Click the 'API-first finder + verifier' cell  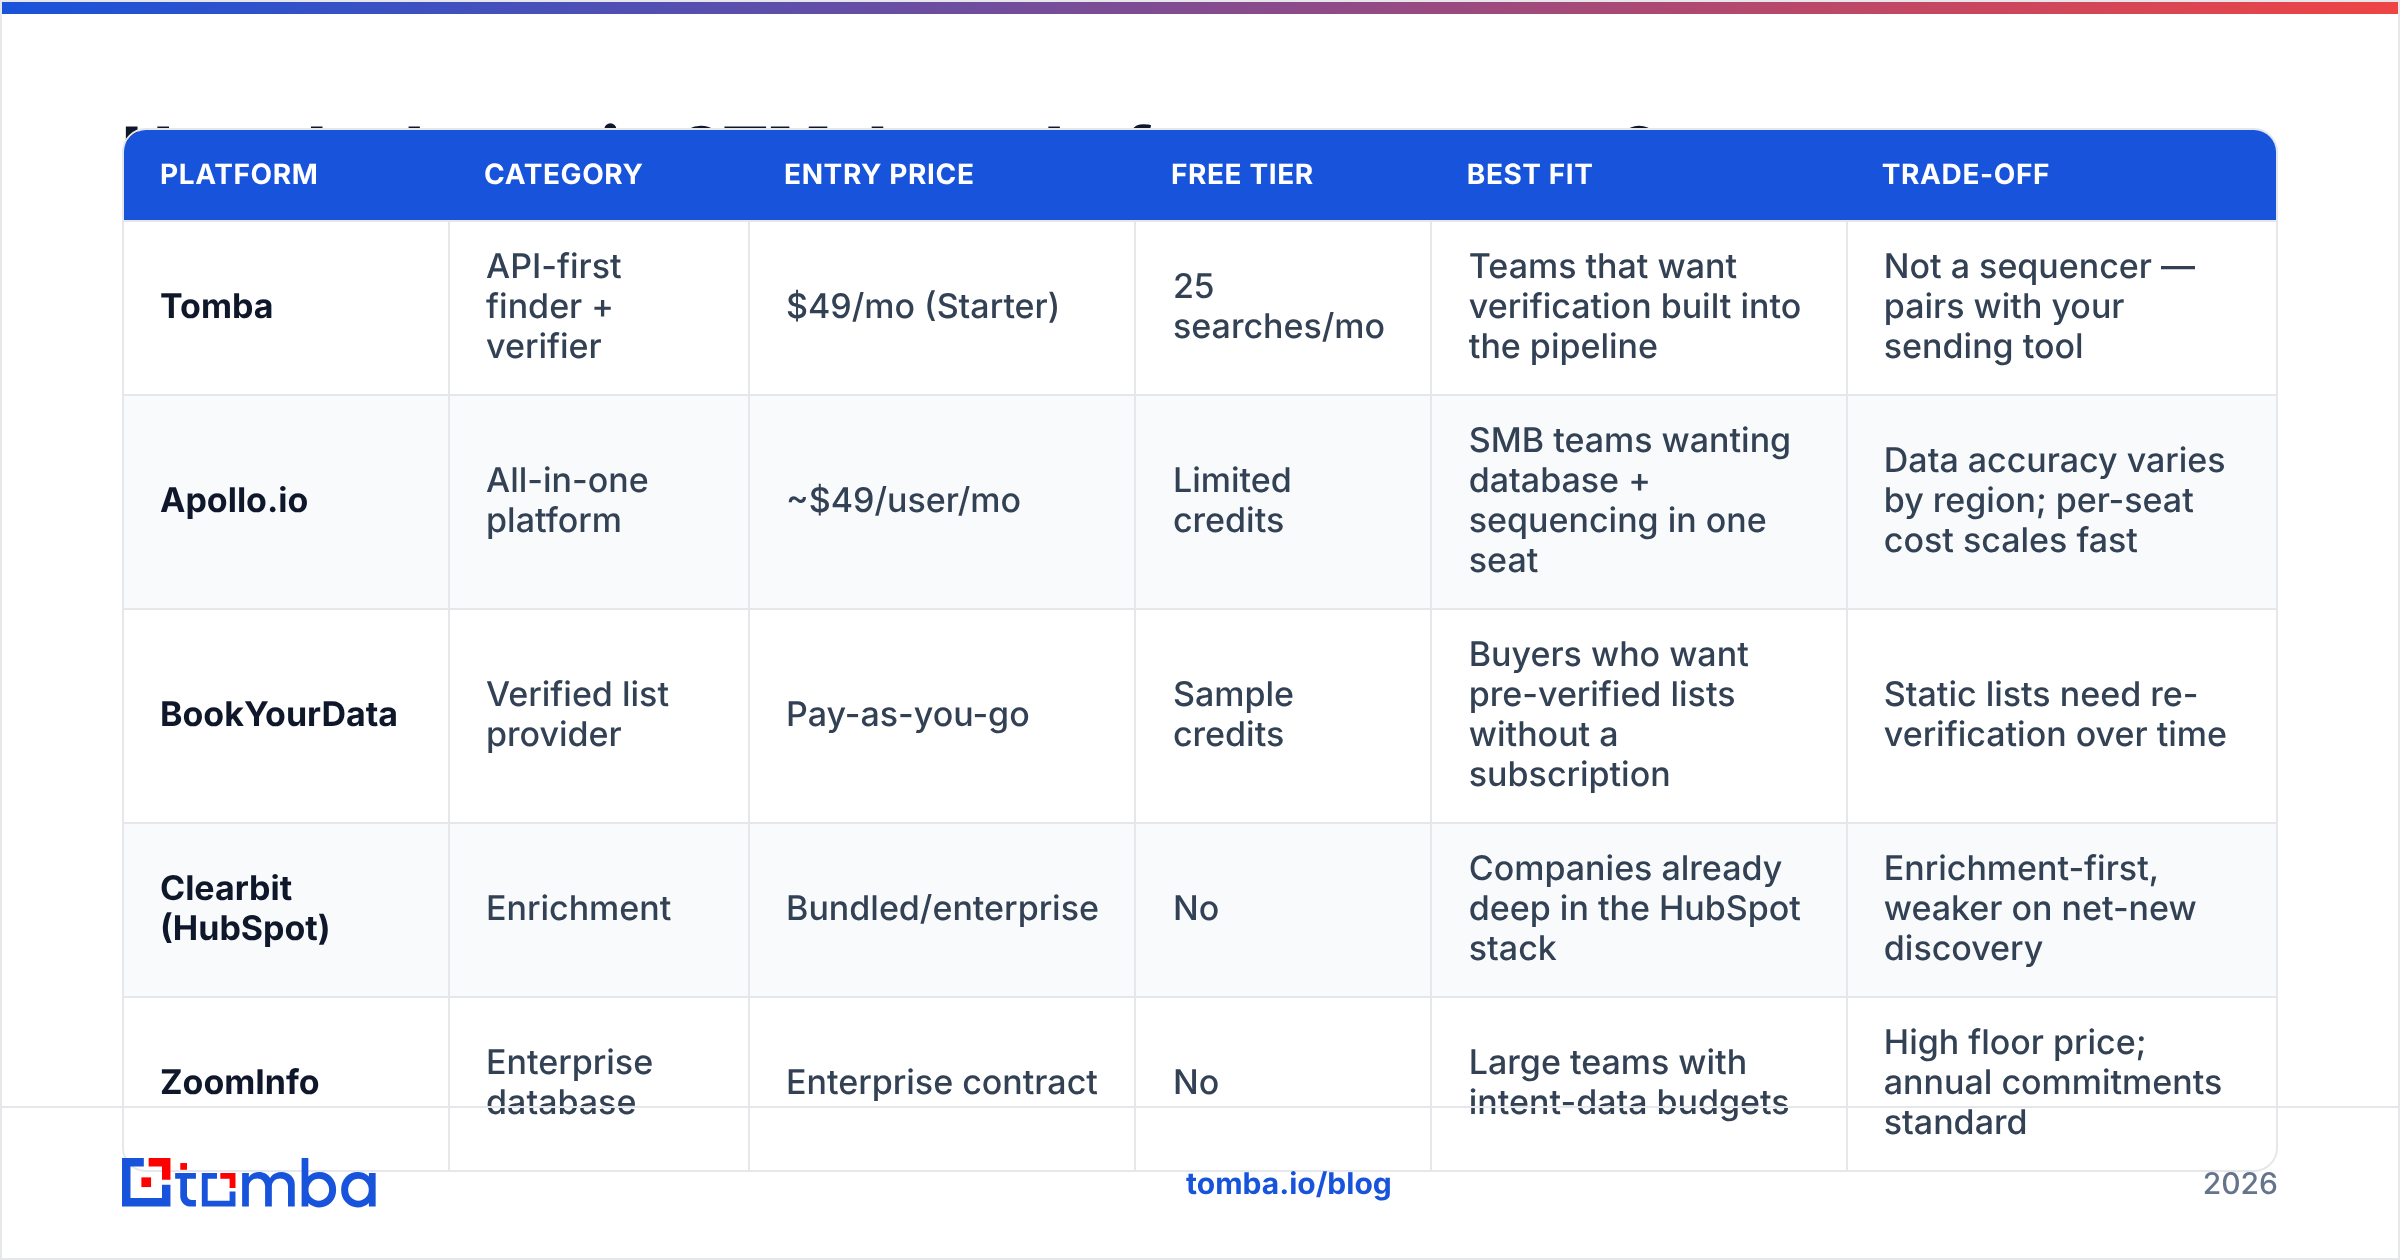click(599, 307)
